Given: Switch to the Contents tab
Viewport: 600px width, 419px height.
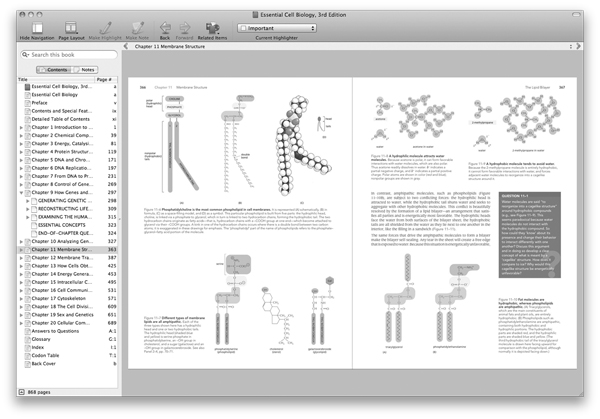Looking at the screenshot, I should (53, 69).
